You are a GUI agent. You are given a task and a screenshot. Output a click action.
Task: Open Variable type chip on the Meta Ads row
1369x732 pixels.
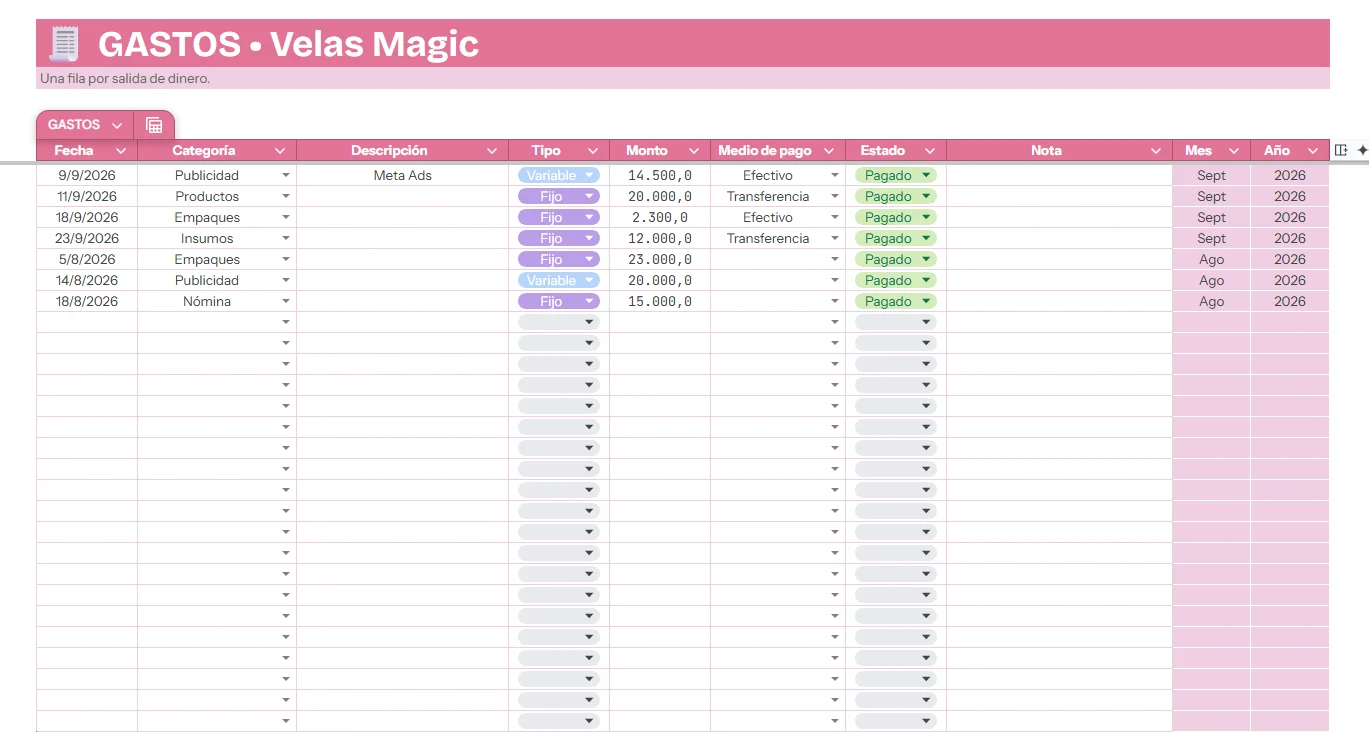pyautogui.click(x=559, y=175)
